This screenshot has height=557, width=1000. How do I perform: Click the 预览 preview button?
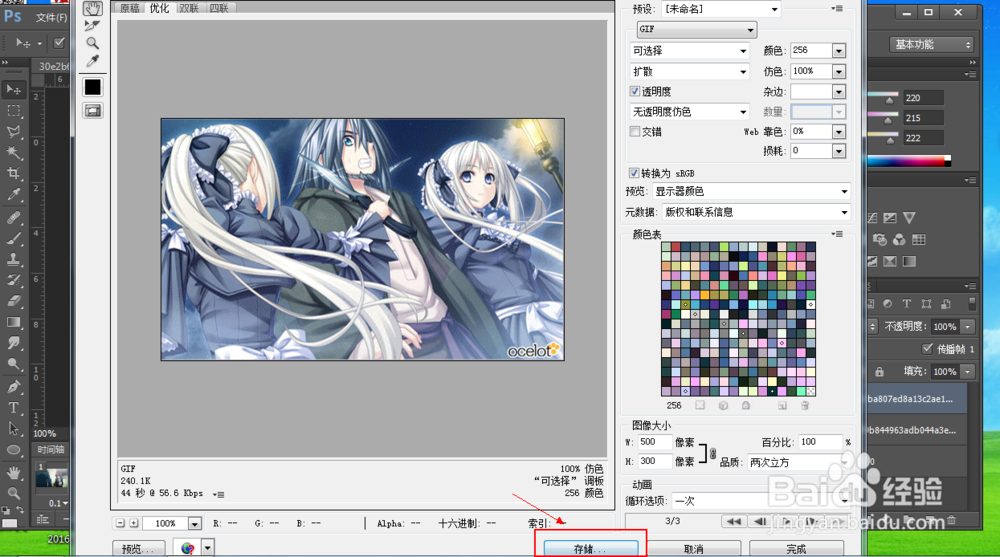pyautogui.click(x=138, y=549)
